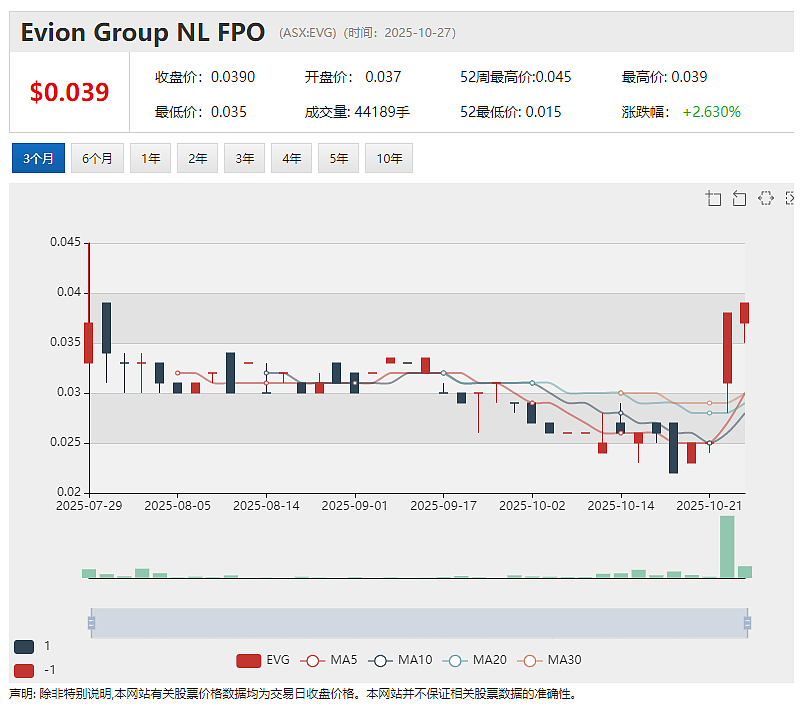Click the 声明 disclaimer text
The height and width of the screenshot is (712, 804).
tap(292, 694)
